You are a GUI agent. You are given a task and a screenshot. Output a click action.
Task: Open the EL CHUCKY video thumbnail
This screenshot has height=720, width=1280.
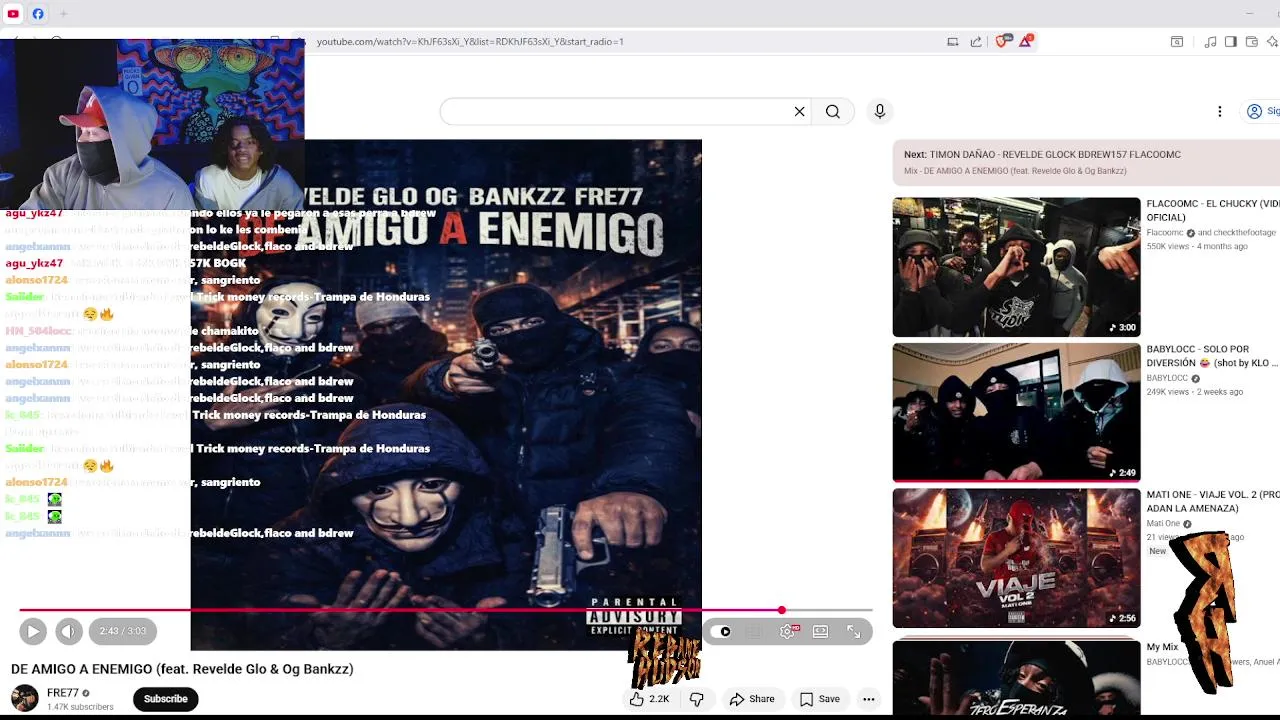[1016, 267]
